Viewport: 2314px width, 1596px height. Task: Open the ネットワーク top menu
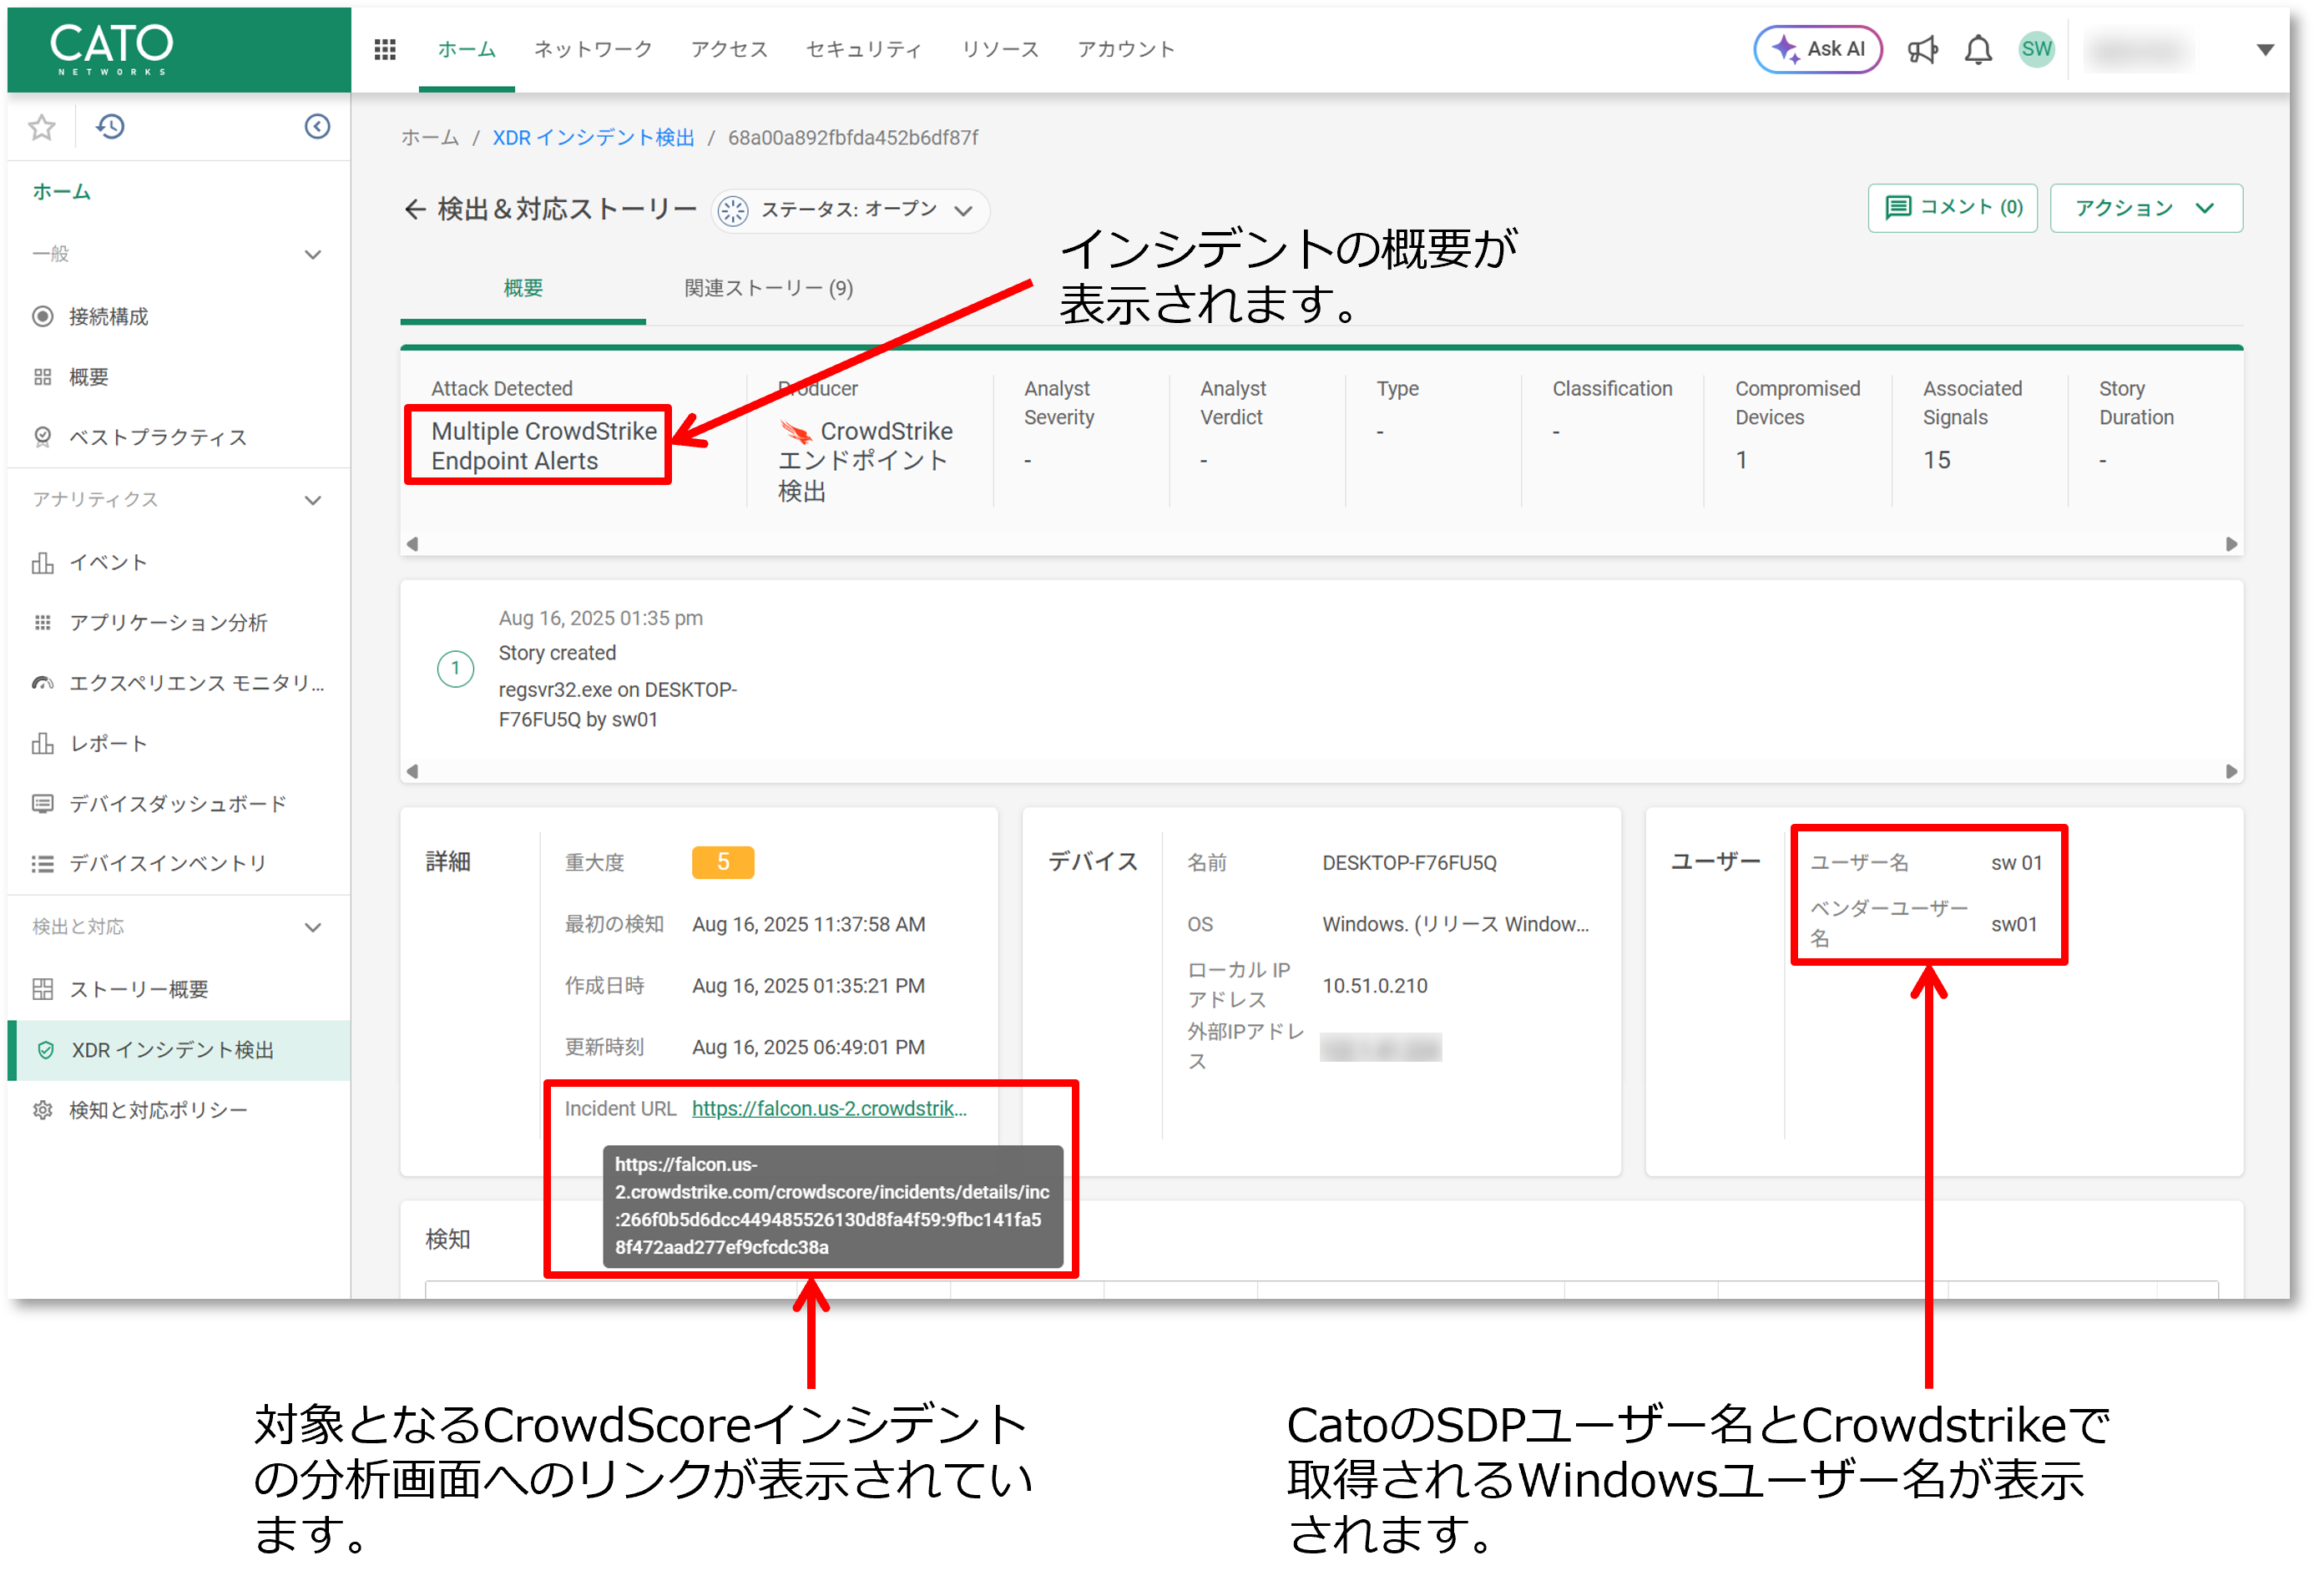pyautogui.click(x=593, y=49)
